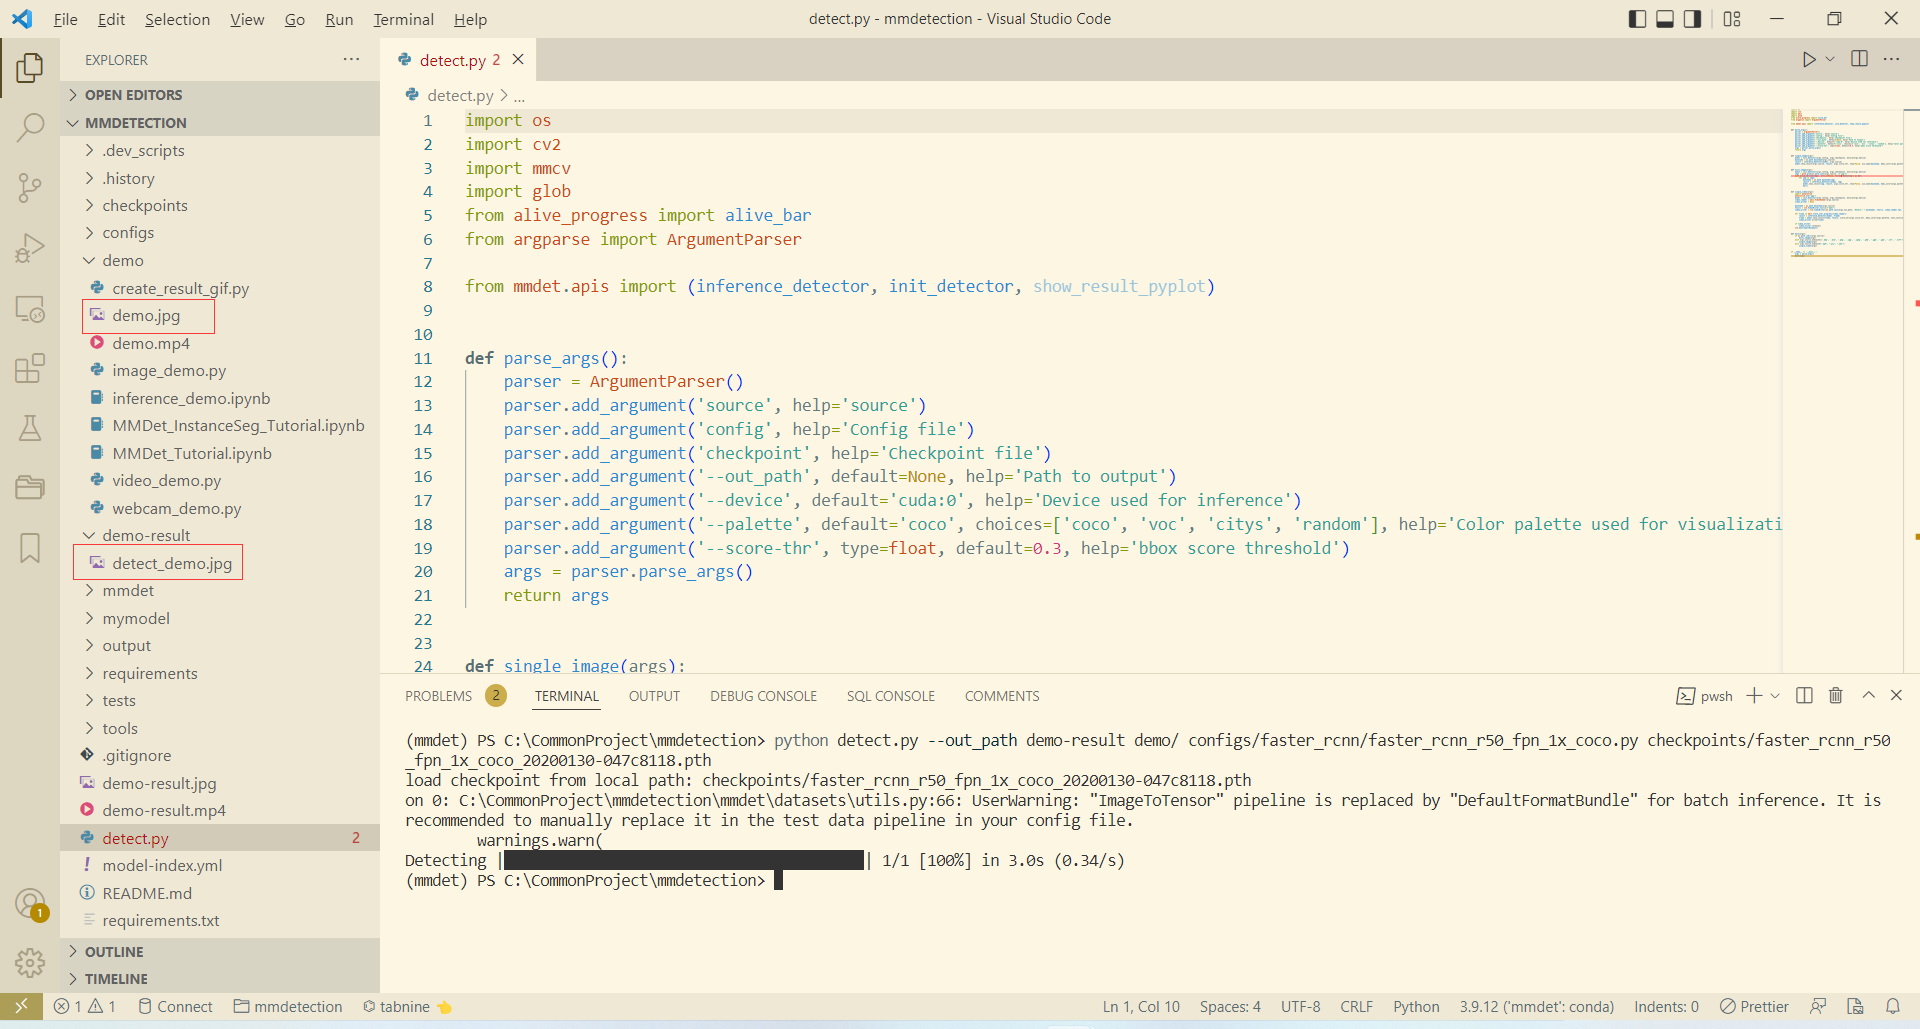Switch to the OUTPUT tab
Screen dimensions: 1920x1029
654,696
